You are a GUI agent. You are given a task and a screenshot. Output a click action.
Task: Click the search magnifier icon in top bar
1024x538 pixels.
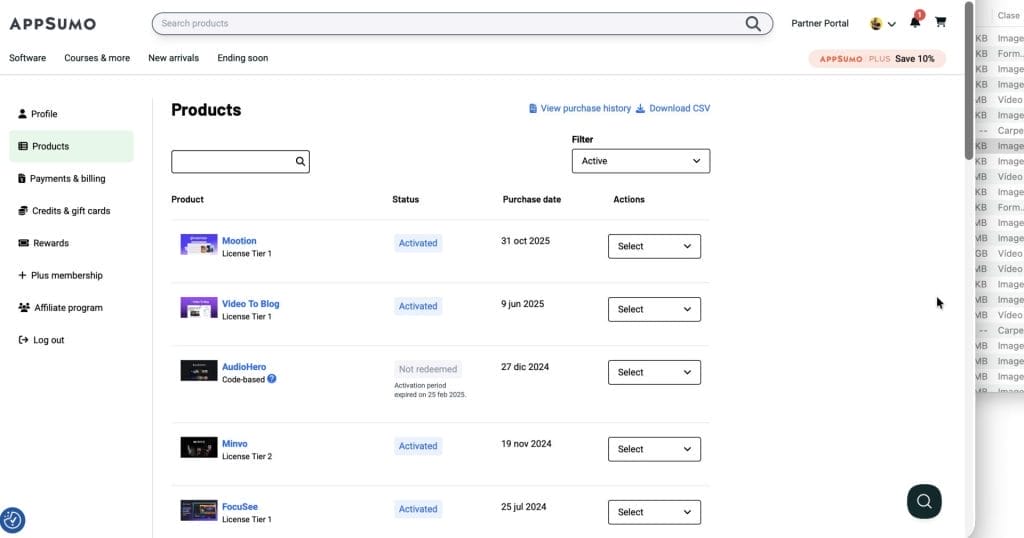[753, 23]
